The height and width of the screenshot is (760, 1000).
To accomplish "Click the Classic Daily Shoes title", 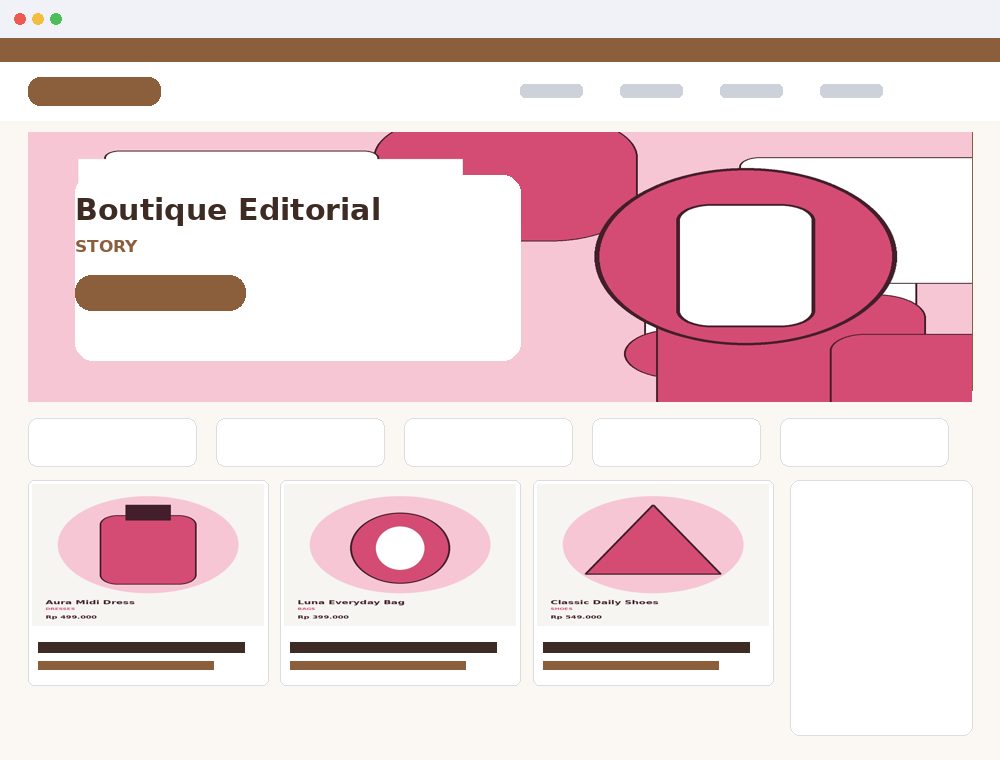I will click(604, 602).
